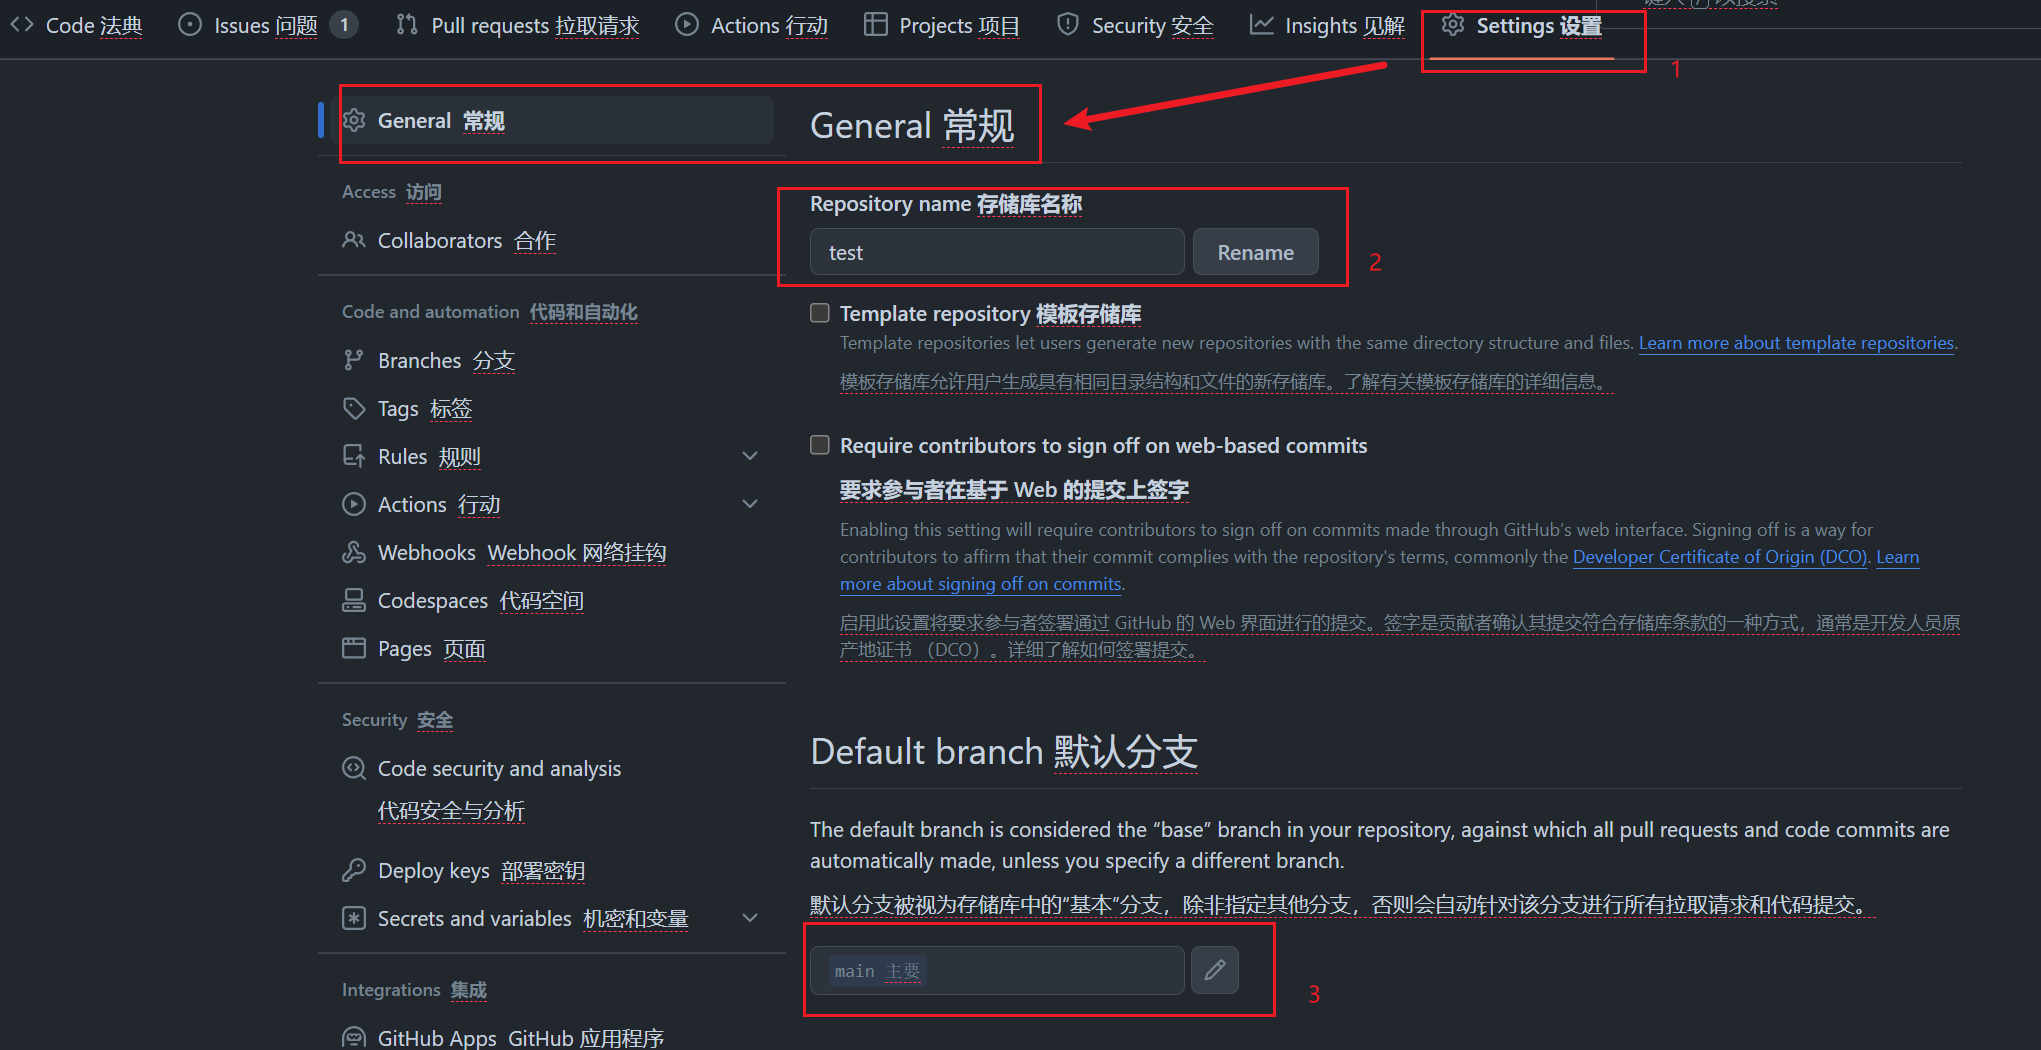Go to the Projects tab
This screenshot has height=1050, width=2041.
(942, 25)
